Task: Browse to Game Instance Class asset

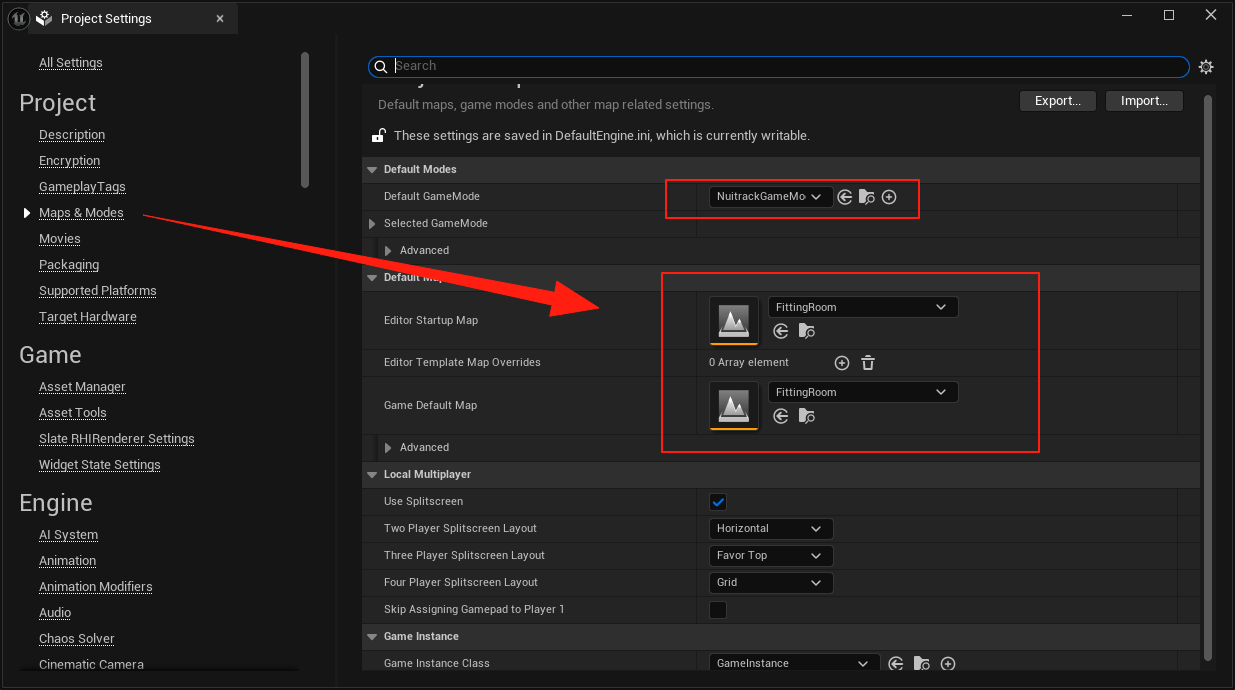Action: [922, 663]
